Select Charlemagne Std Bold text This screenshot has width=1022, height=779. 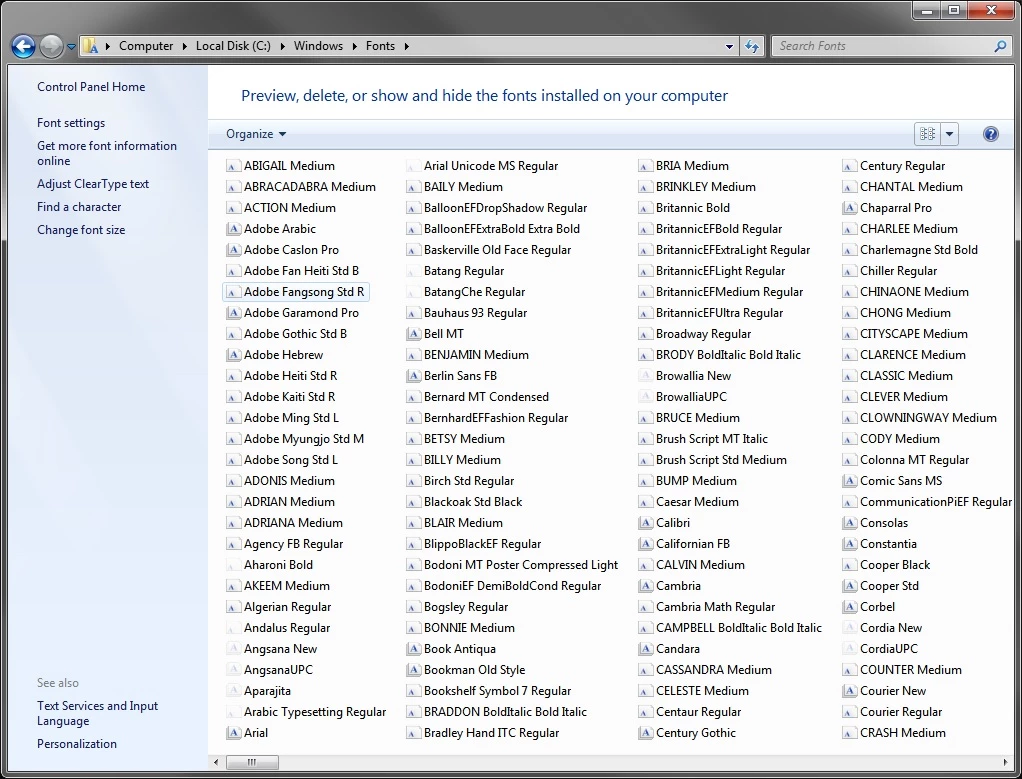pyautogui.click(x=919, y=250)
